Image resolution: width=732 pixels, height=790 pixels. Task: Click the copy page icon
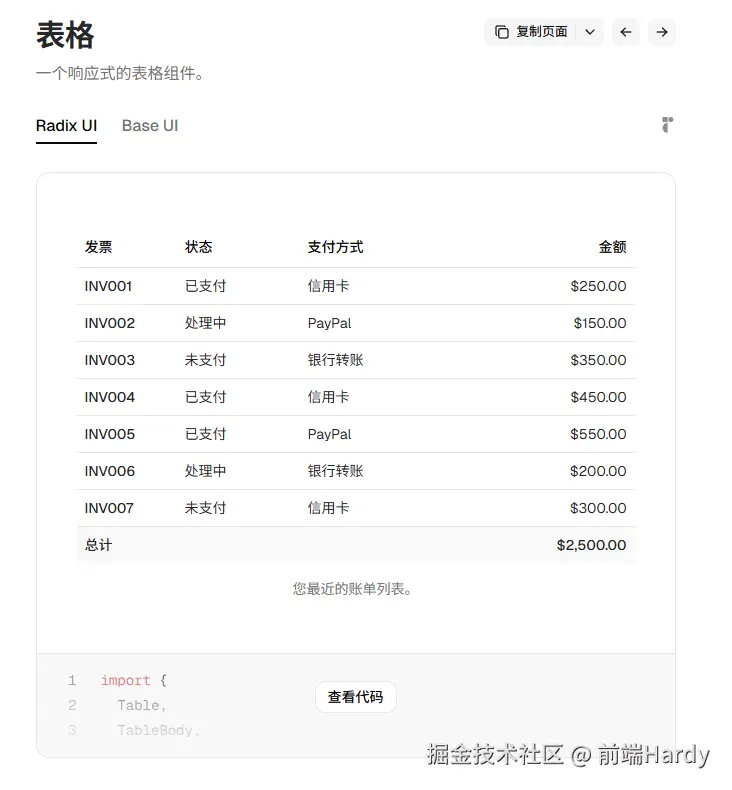501,32
